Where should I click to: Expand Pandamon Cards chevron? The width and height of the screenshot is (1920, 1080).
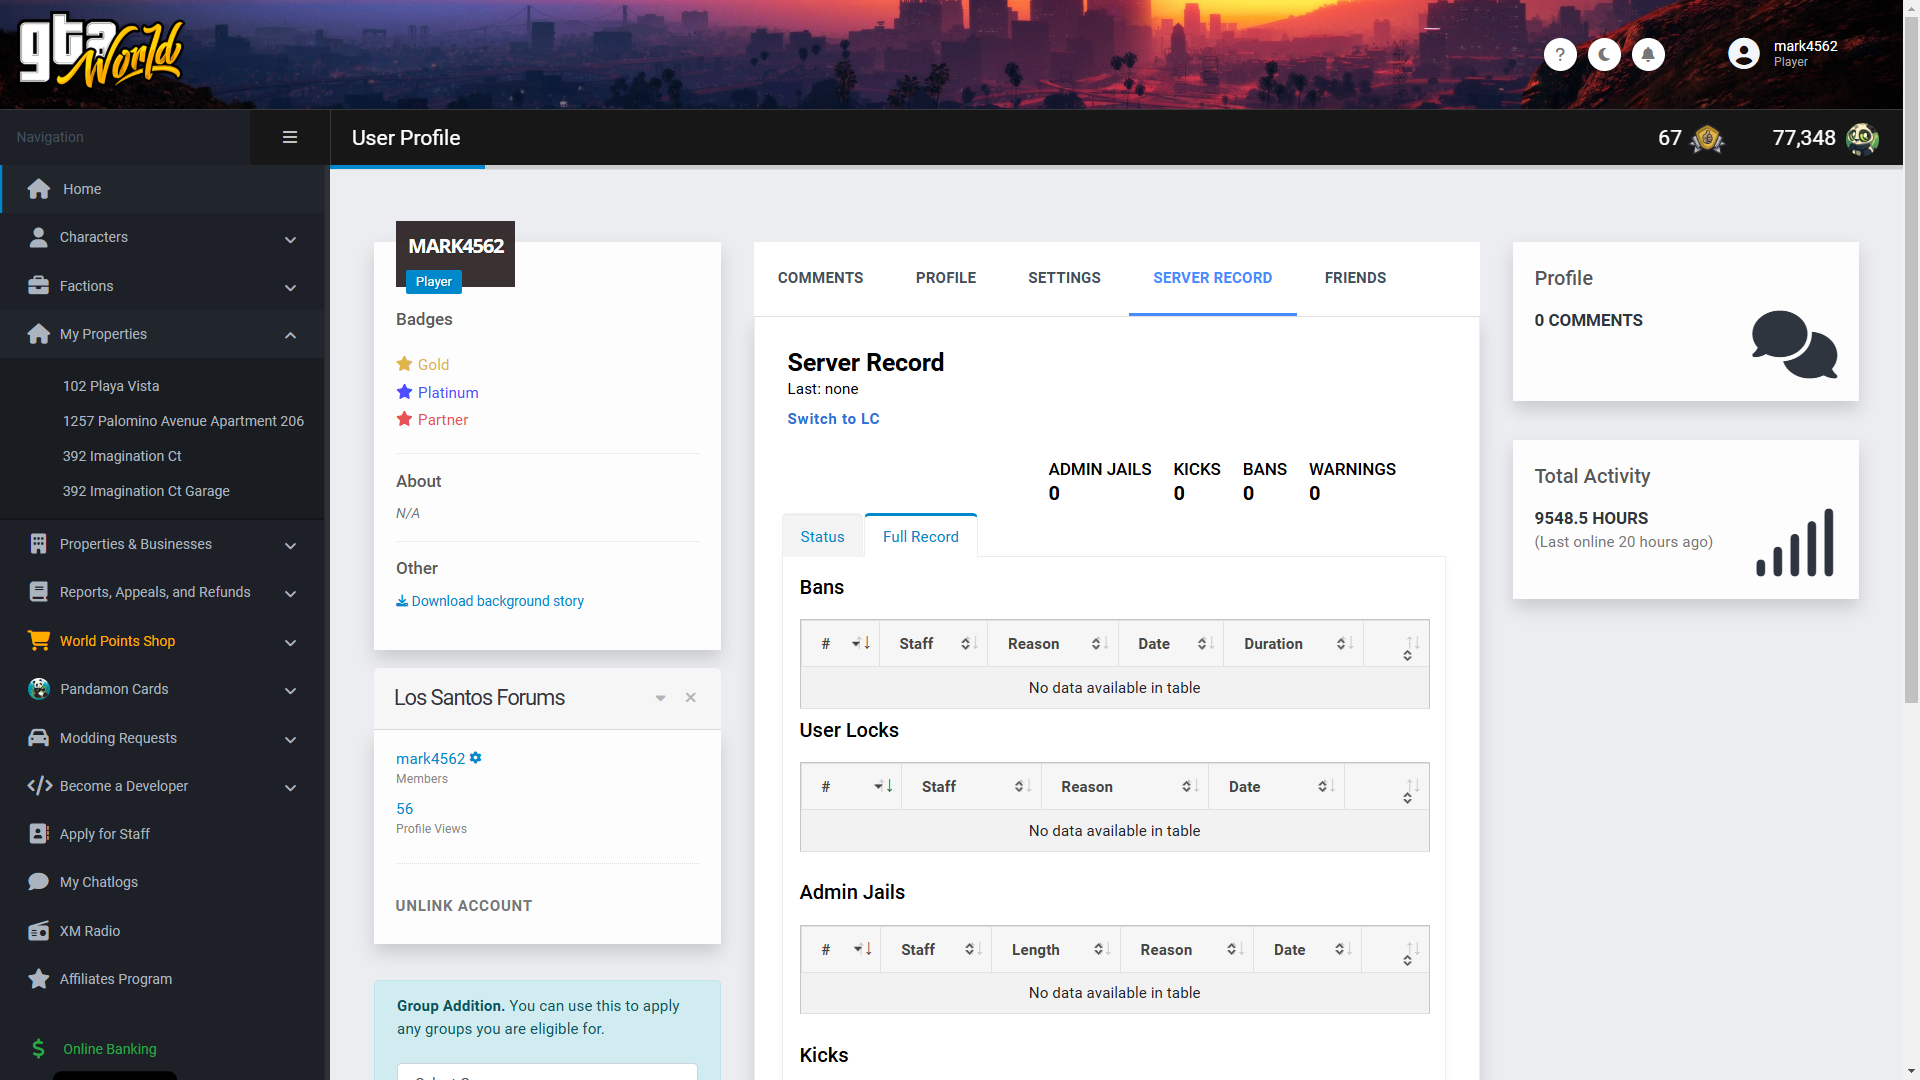[290, 691]
